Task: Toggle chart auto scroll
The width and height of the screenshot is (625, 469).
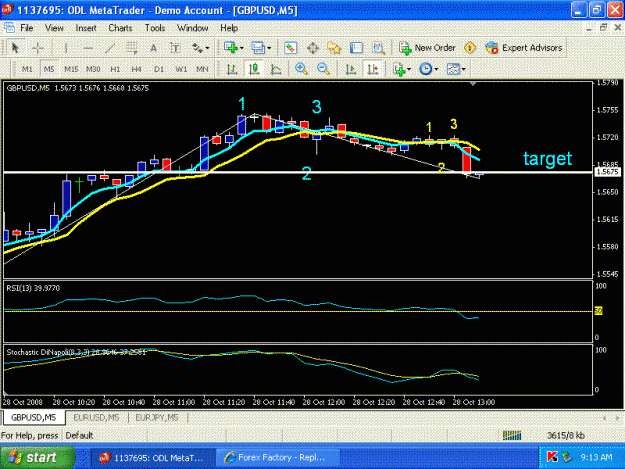Action: click(x=351, y=69)
